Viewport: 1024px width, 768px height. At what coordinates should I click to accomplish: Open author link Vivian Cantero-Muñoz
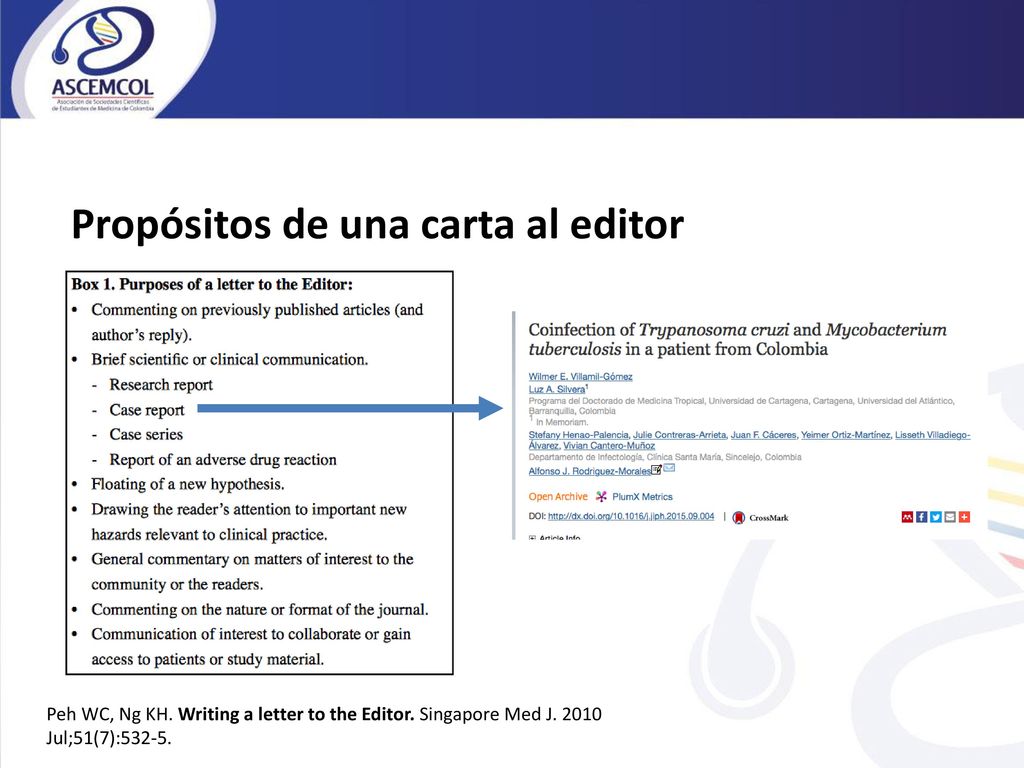click(x=609, y=446)
